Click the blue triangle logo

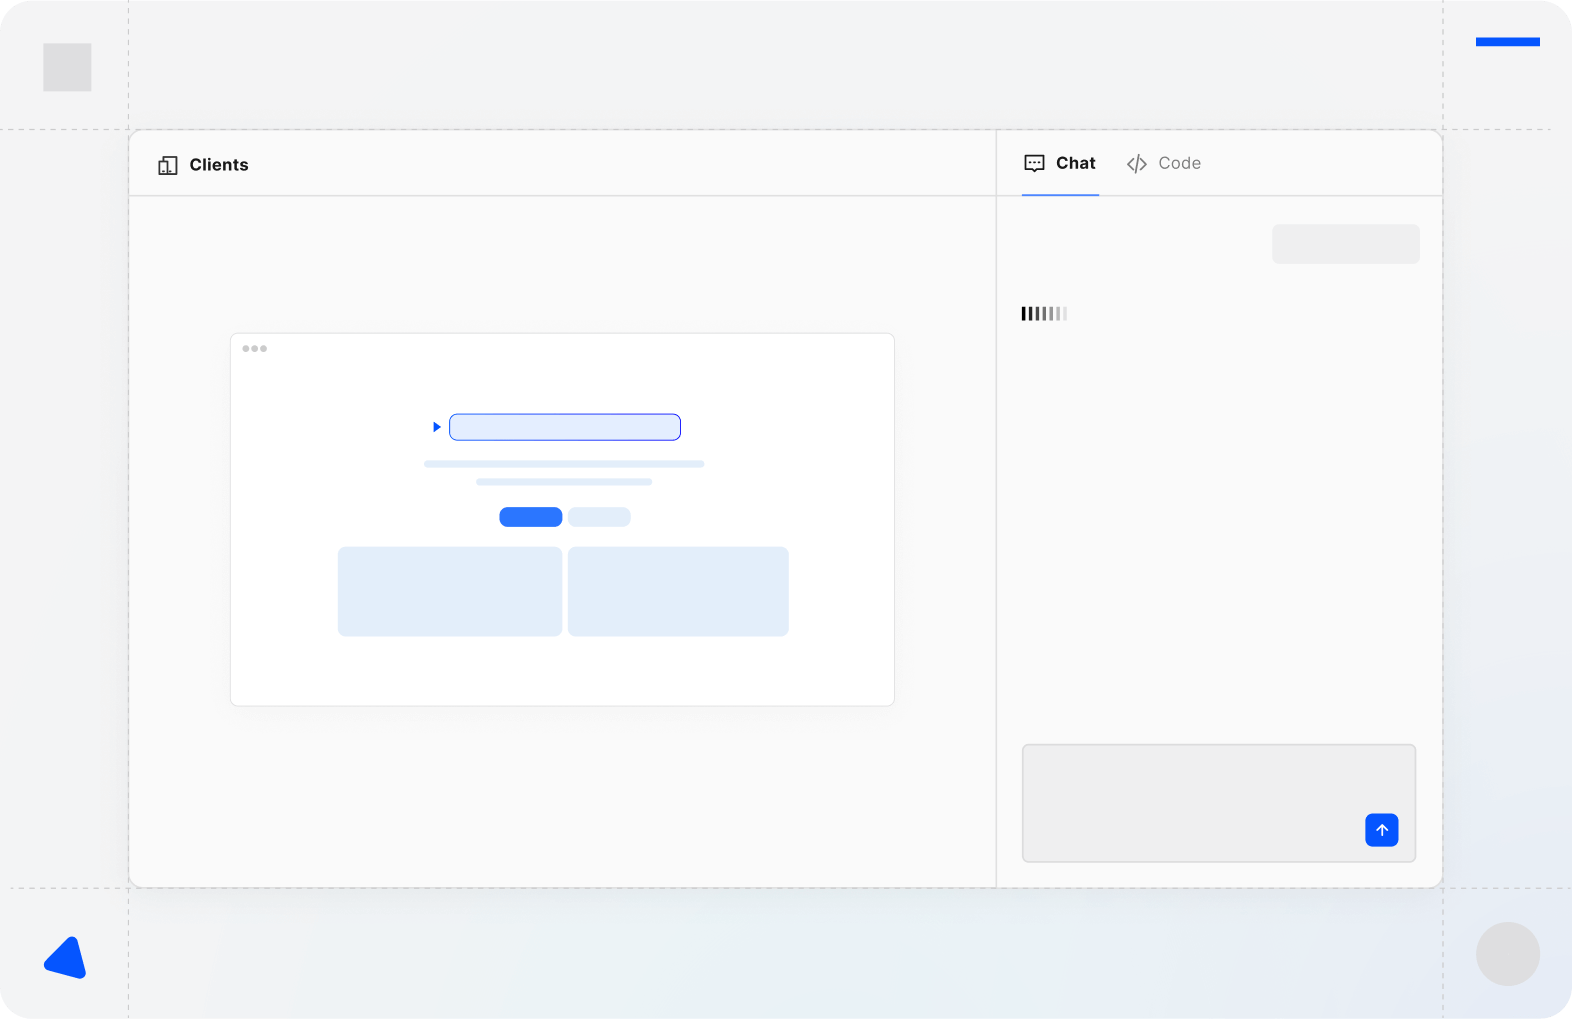[66, 958]
